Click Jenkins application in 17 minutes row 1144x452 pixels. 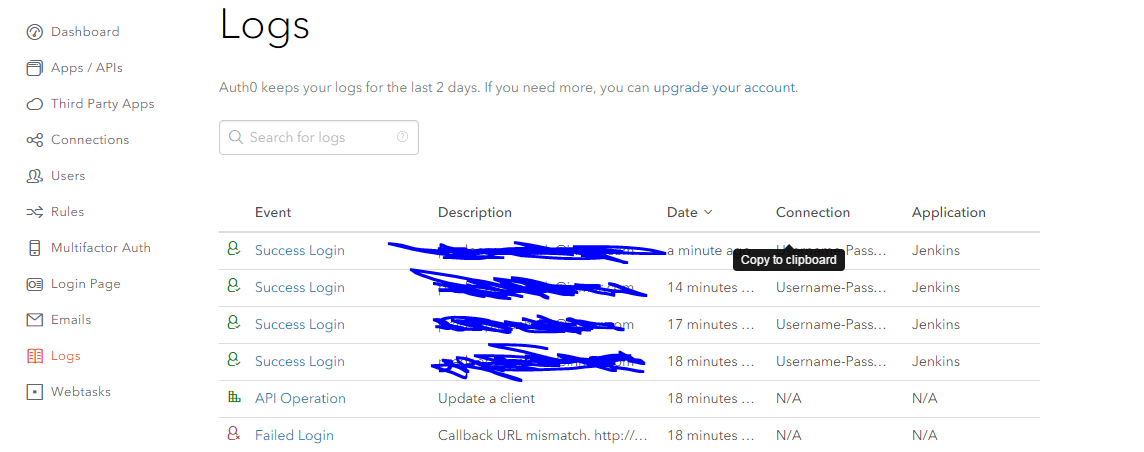[936, 324]
